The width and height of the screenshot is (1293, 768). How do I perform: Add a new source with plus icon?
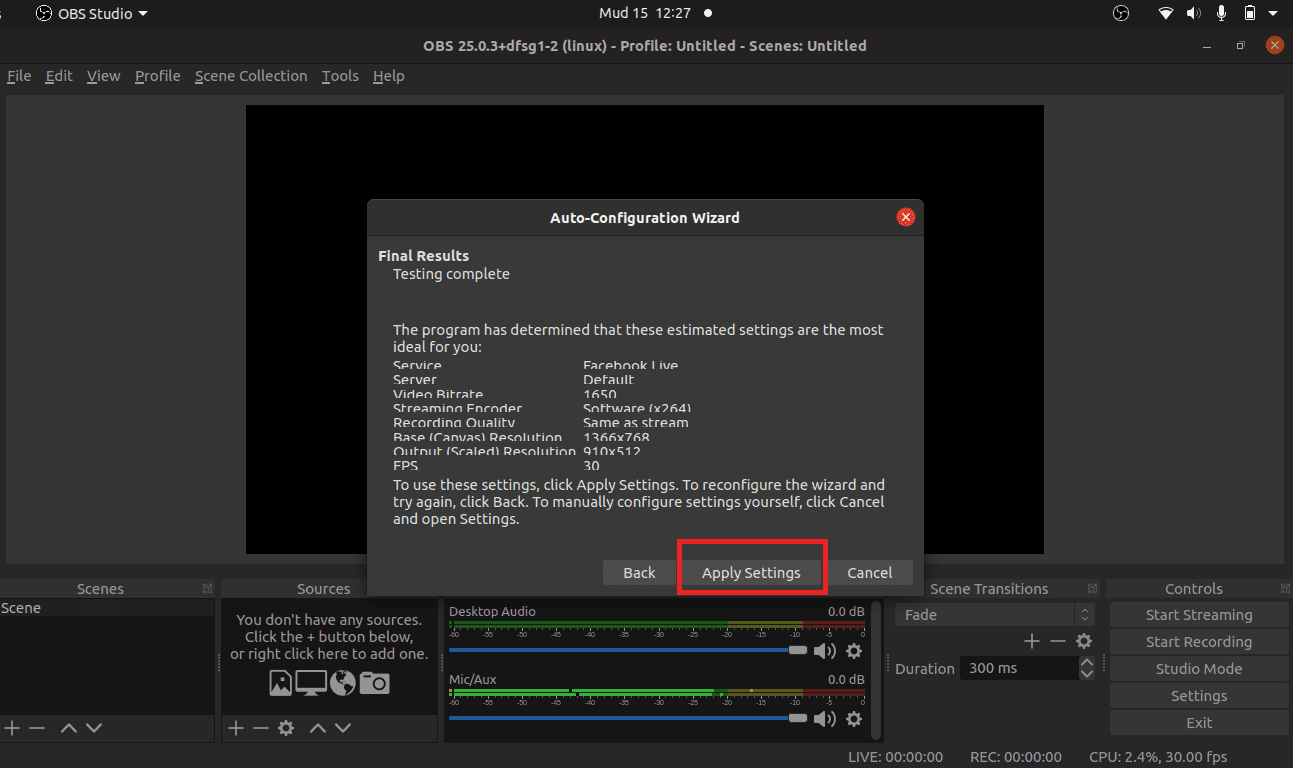pyautogui.click(x=236, y=728)
